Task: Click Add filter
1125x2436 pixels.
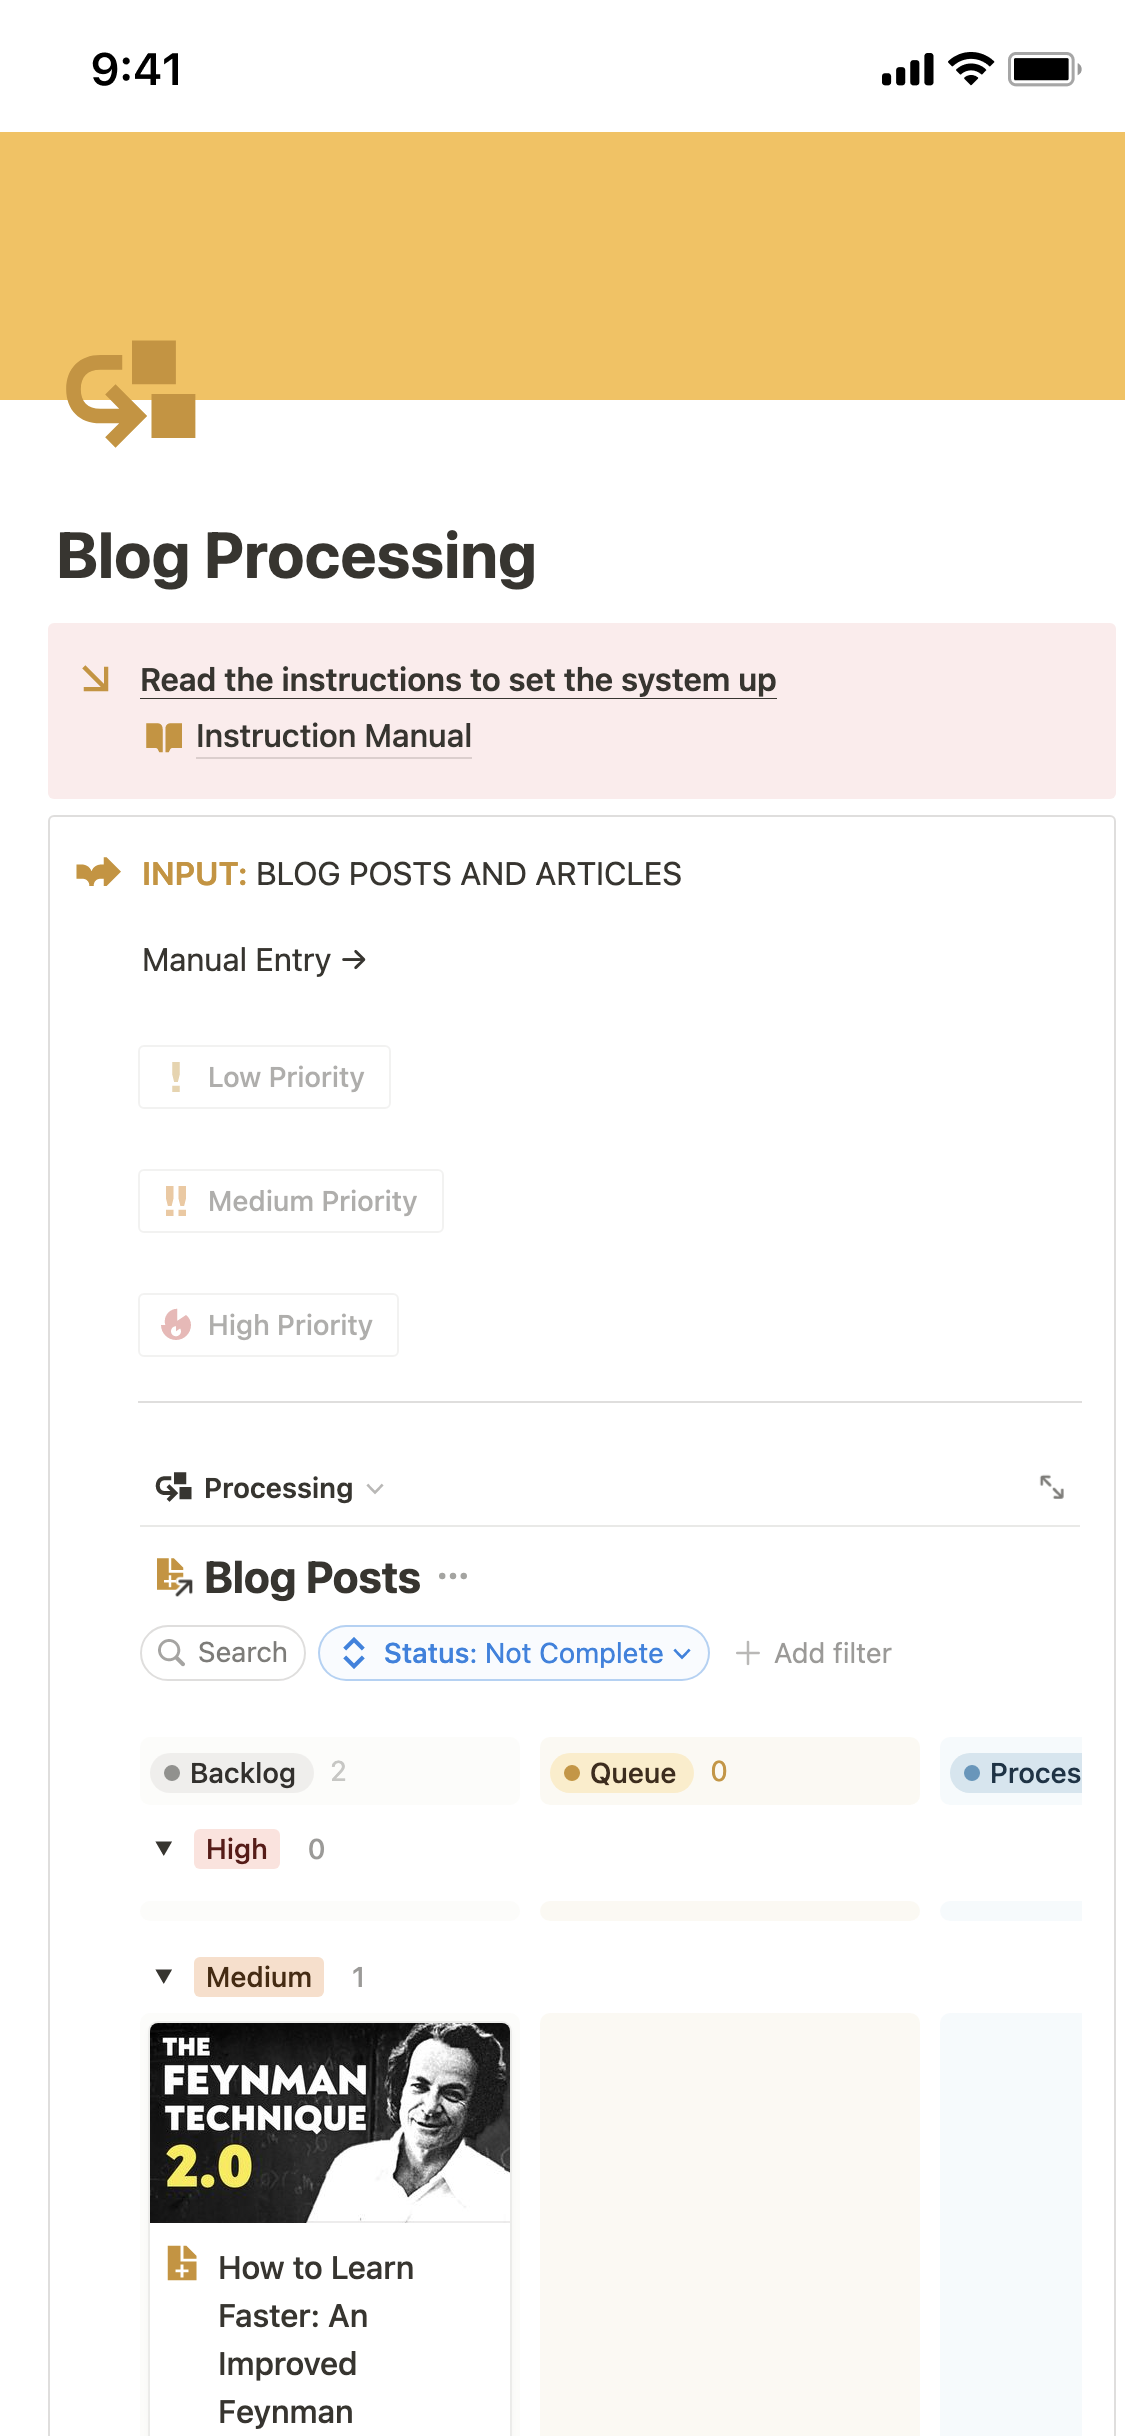Action: coord(814,1653)
